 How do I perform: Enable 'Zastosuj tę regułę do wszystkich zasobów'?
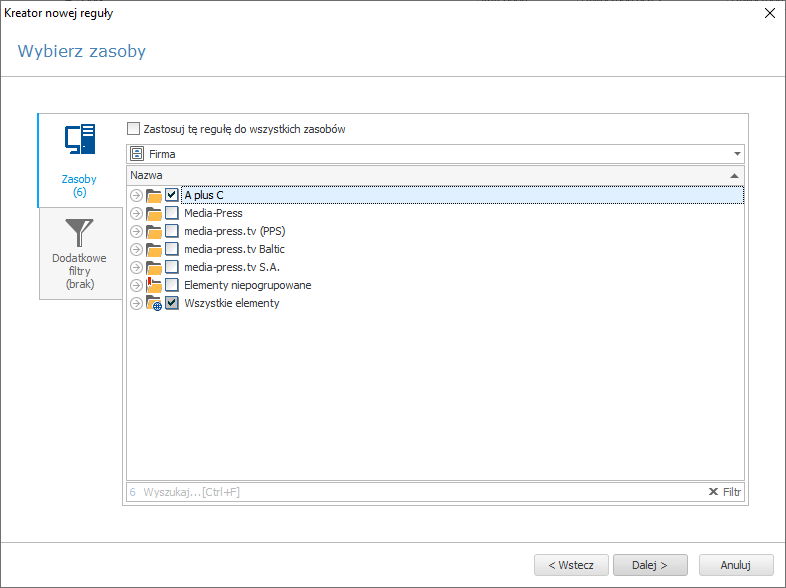pos(133,129)
